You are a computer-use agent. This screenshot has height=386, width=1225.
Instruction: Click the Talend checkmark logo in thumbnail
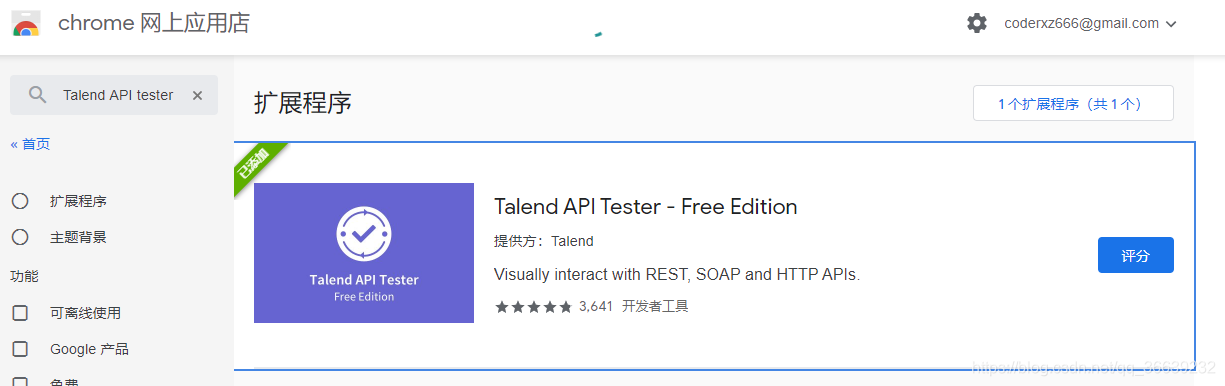(364, 234)
